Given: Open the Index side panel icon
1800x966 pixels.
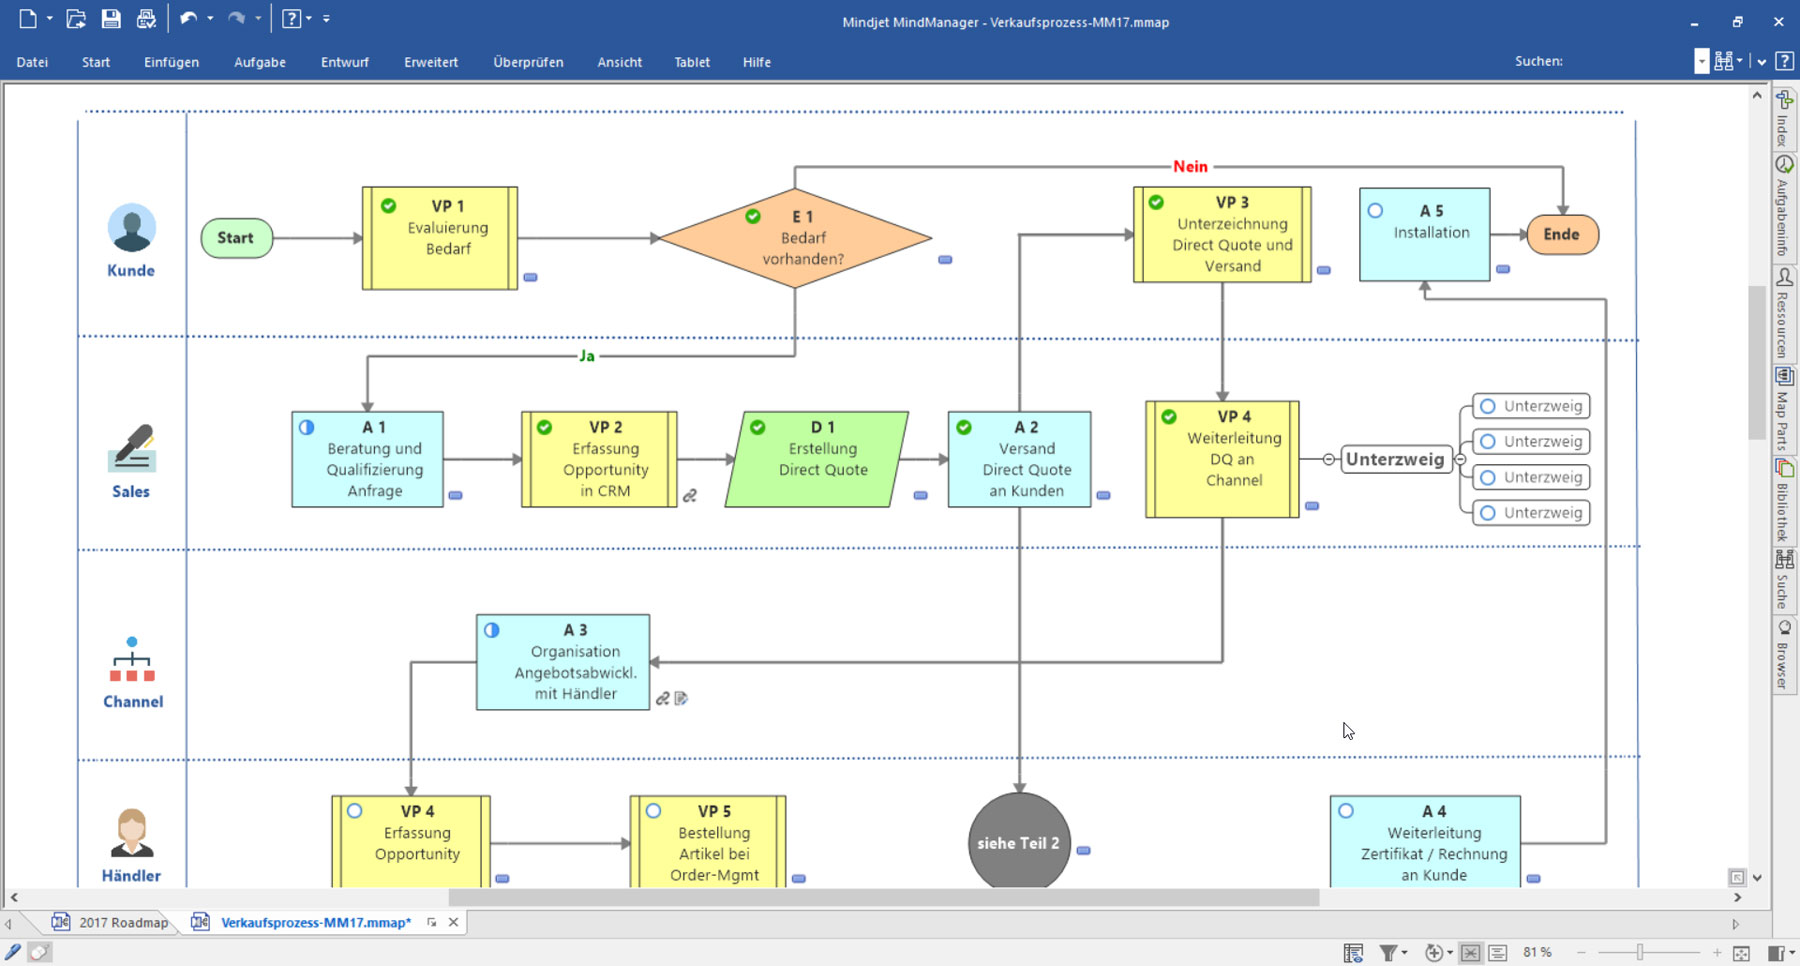Looking at the screenshot, I should click(1784, 100).
